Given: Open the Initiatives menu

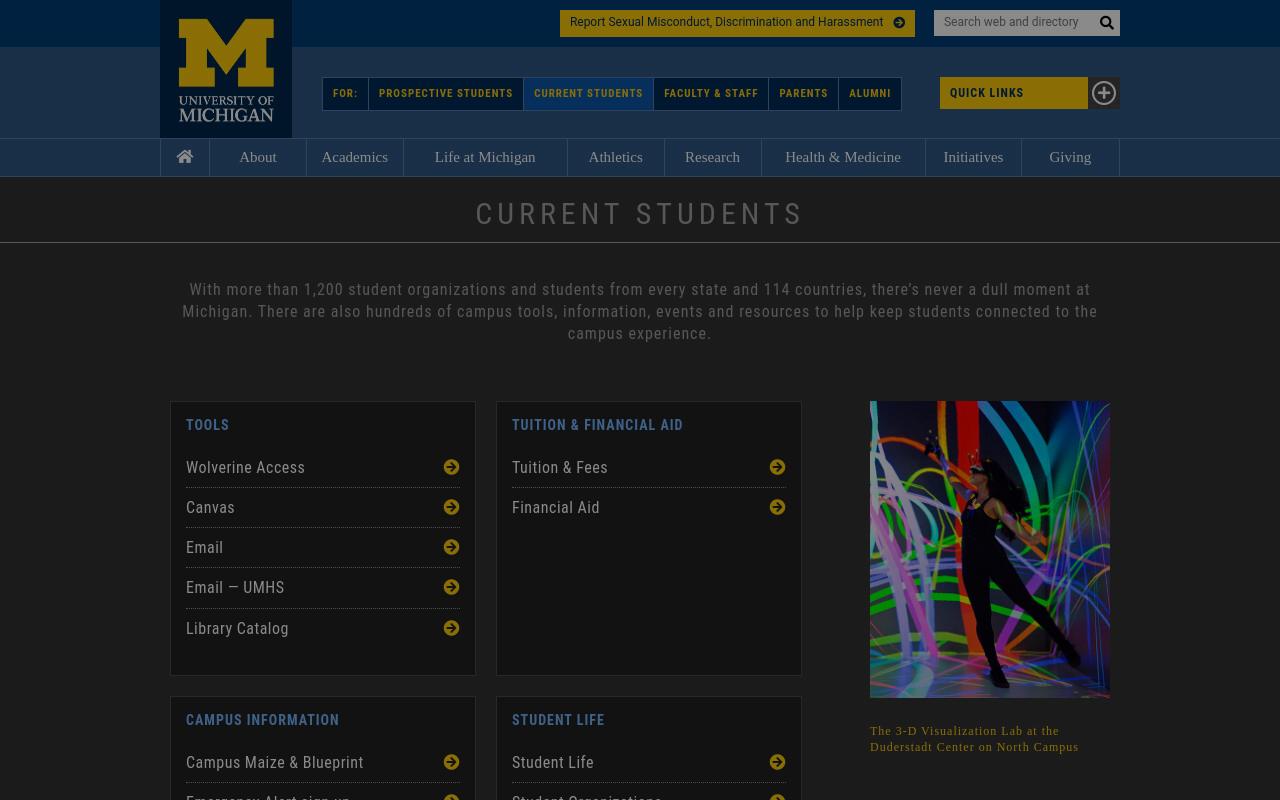Looking at the screenshot, I should coord(973,157).
